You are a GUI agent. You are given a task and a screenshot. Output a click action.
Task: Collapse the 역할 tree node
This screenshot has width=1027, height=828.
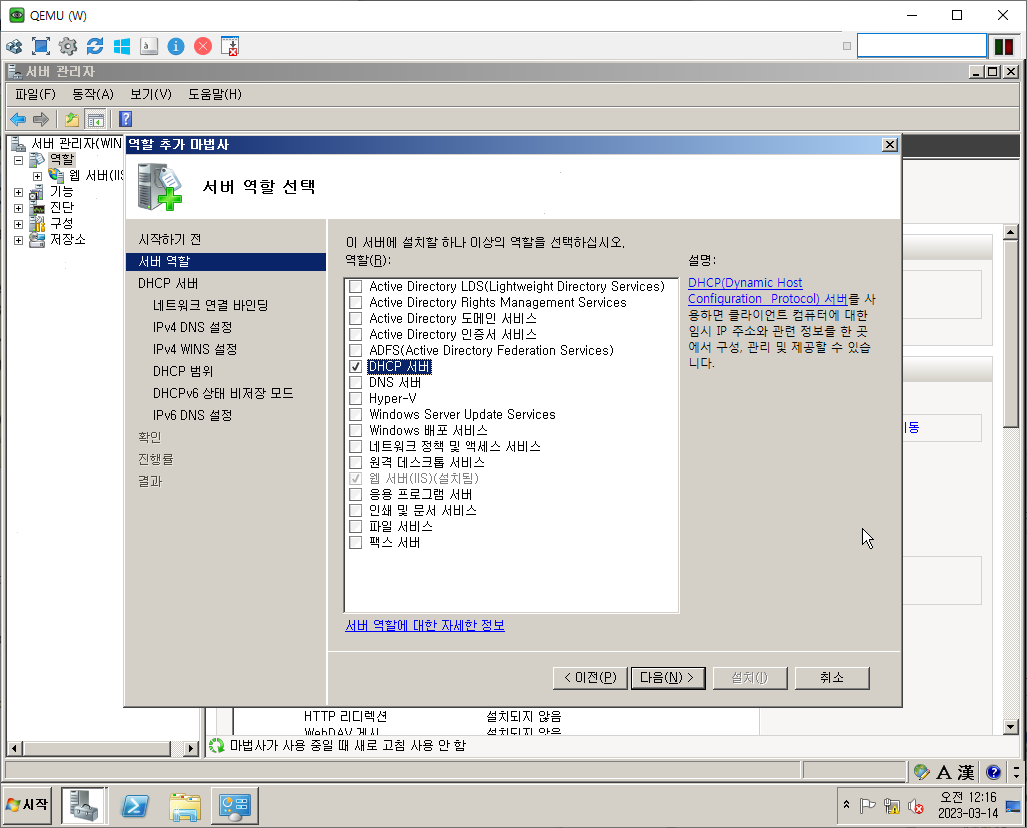(18, 160)
